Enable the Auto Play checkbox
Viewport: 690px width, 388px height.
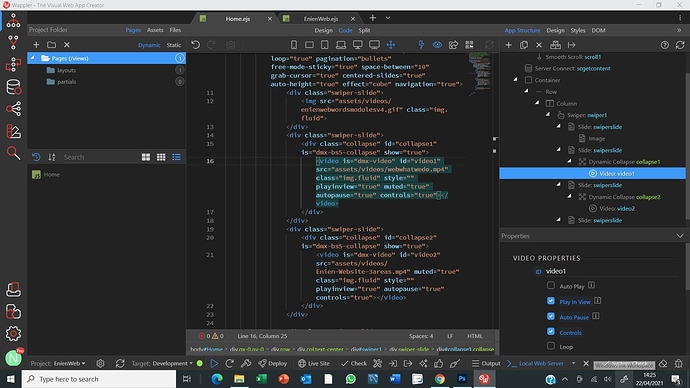551,286
